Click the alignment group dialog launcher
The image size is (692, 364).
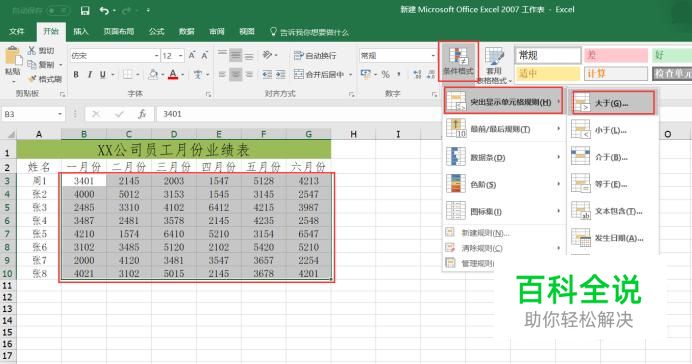(x=352, y=94)
